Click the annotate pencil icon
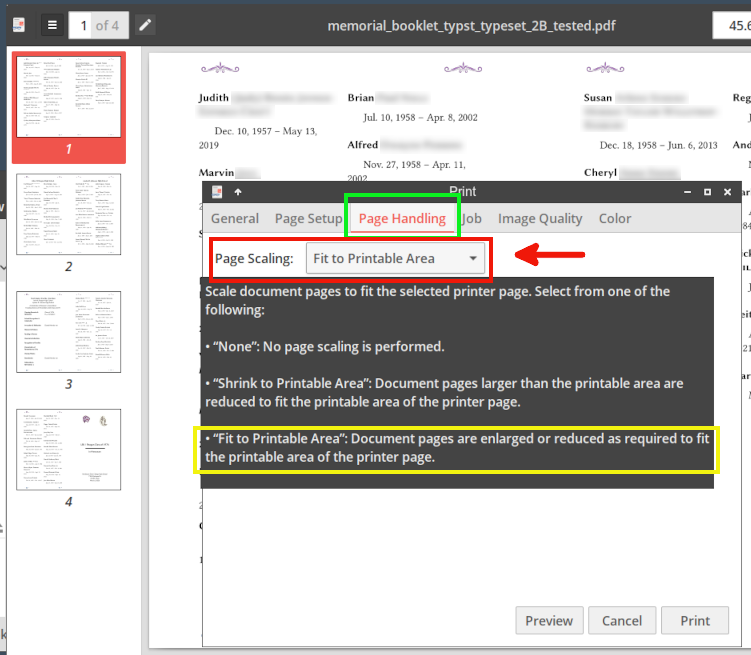 tap(146, 25)
